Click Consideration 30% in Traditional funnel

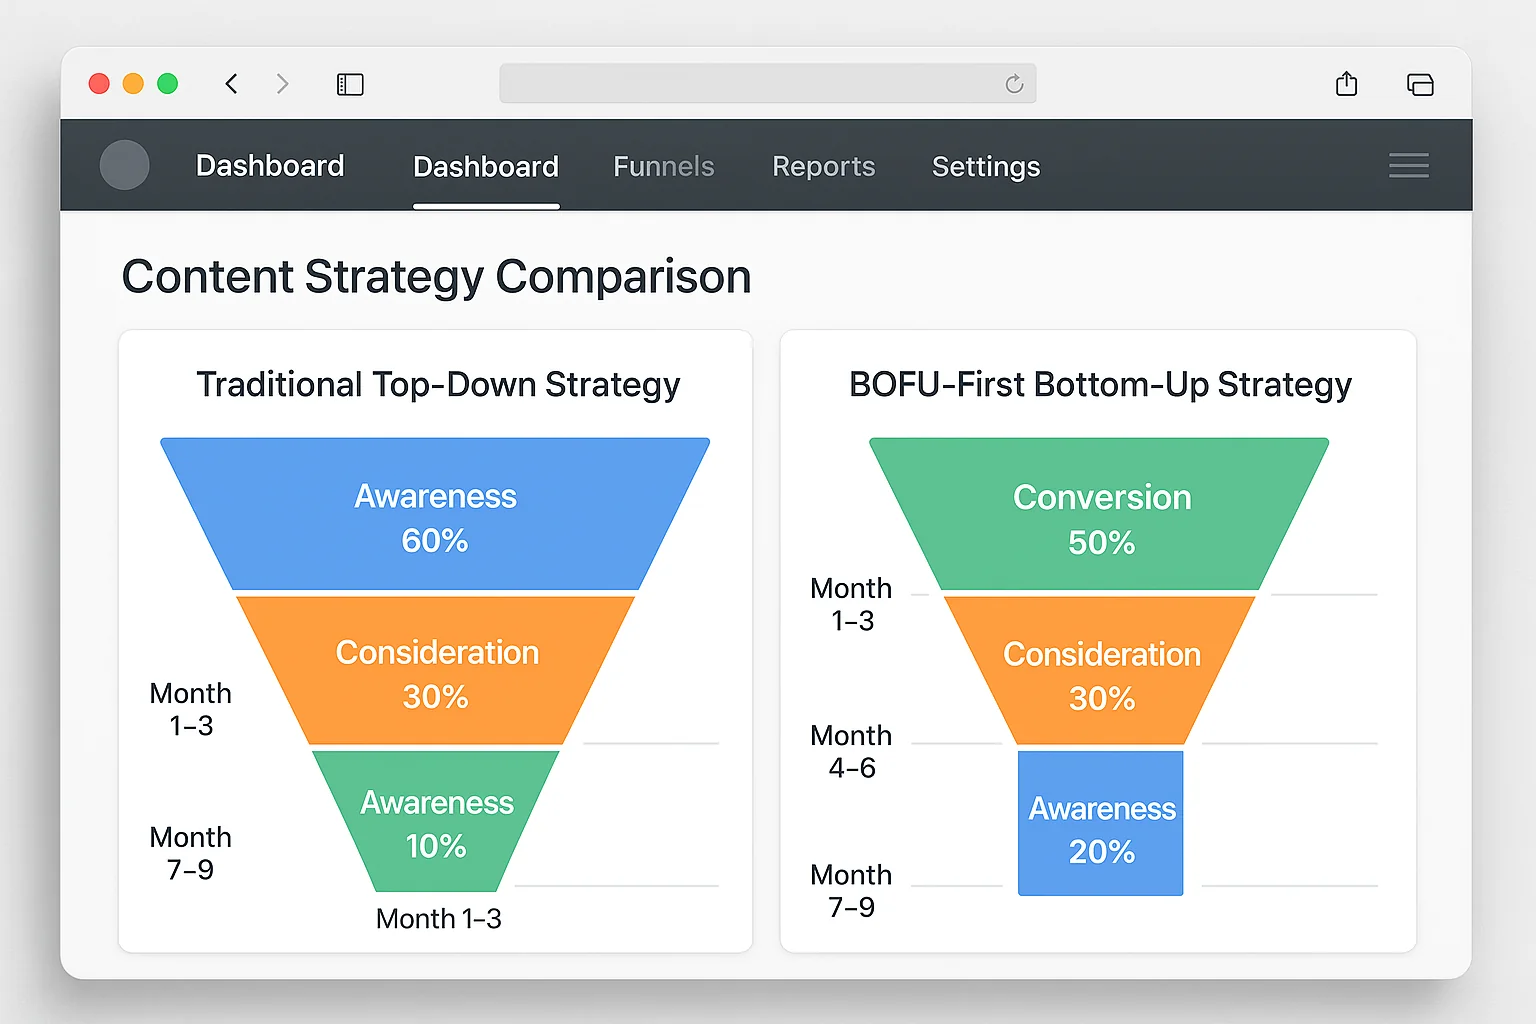point(437,670)
